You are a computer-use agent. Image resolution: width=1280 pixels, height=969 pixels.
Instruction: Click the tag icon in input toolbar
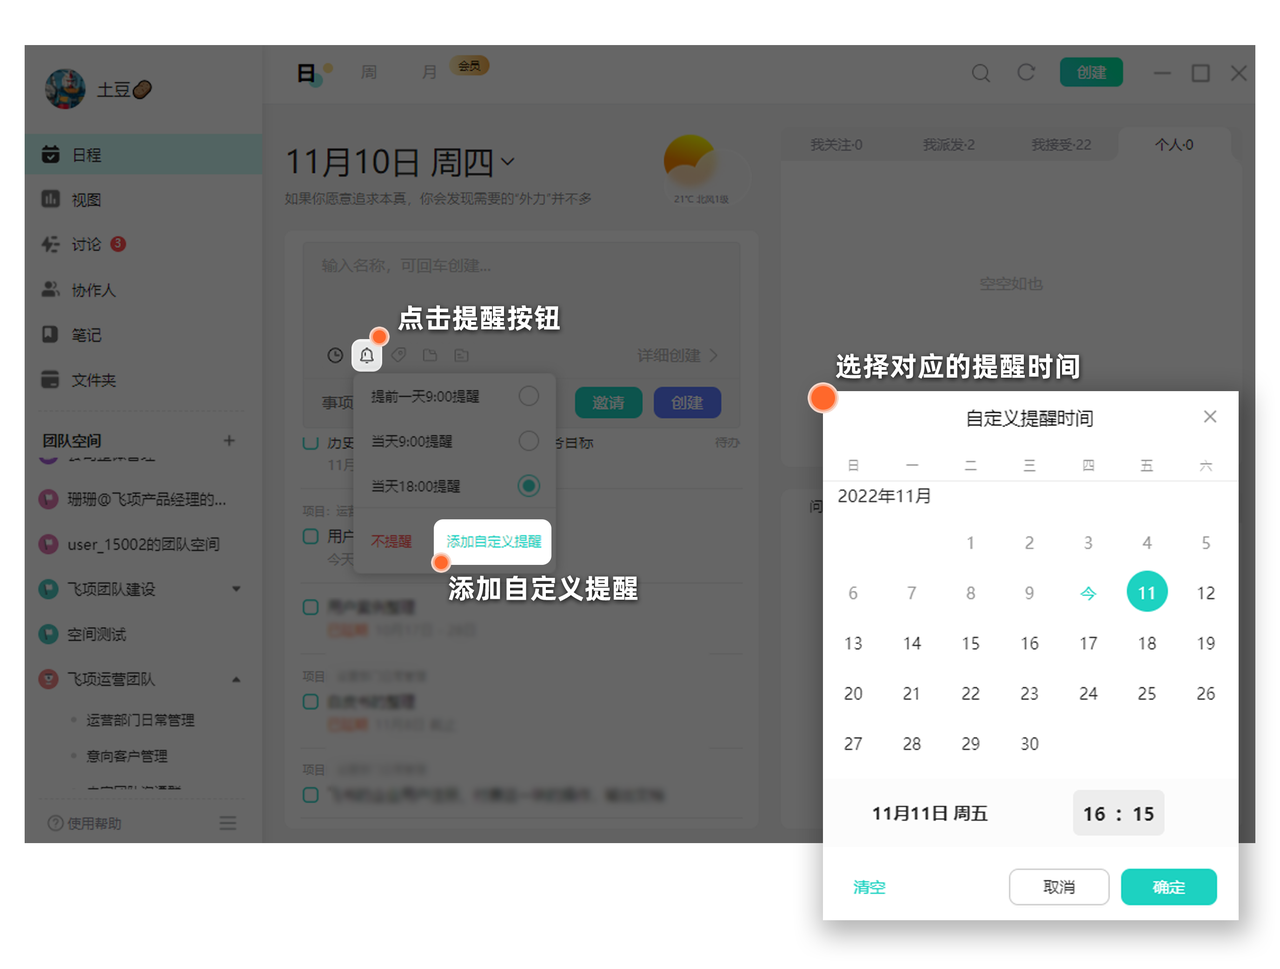(399, 355)
